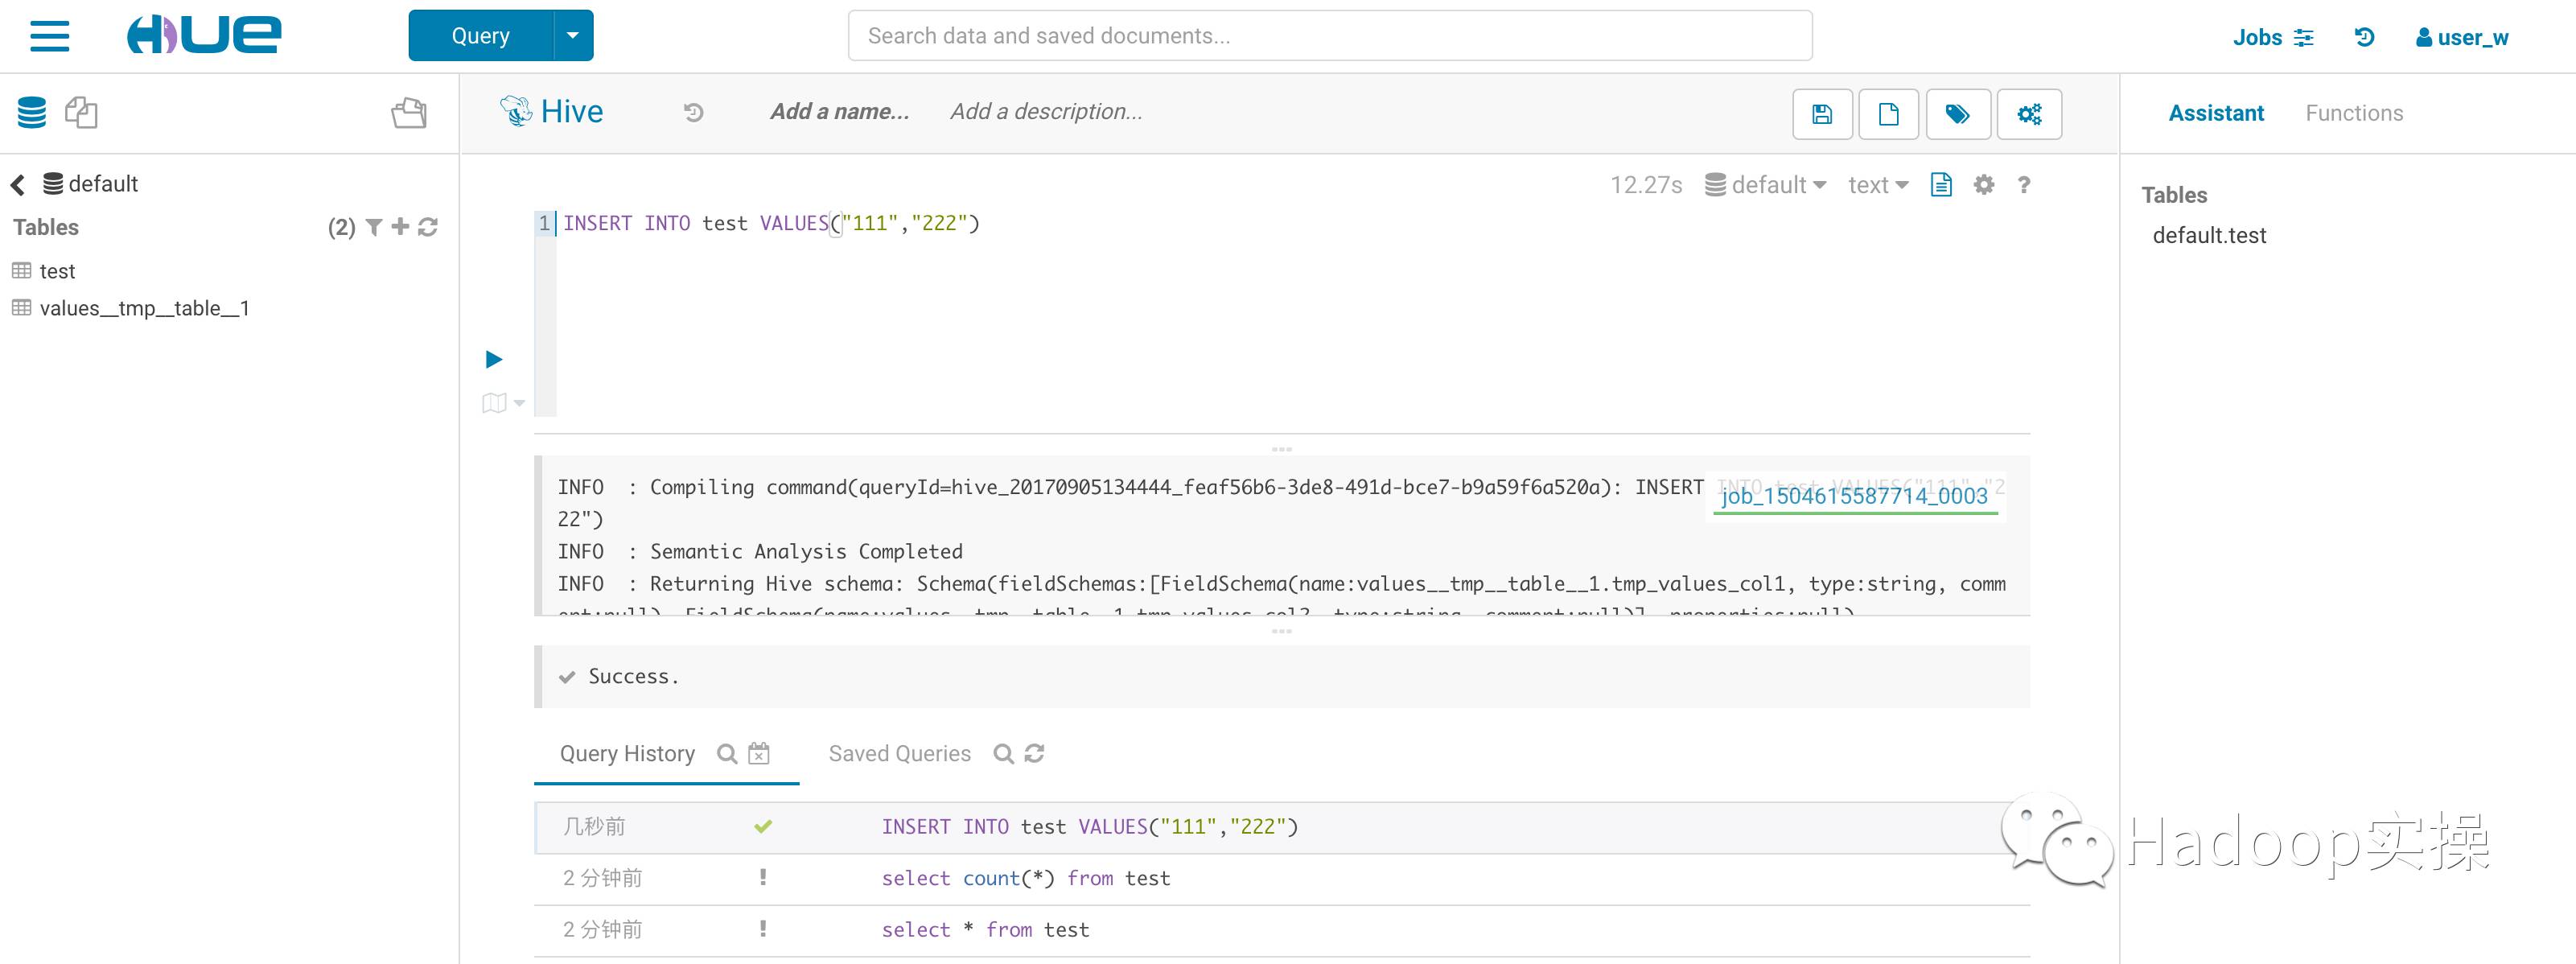Click the help question mark icon
The height and width of the screenshot is (964, 2576).
2024,184
